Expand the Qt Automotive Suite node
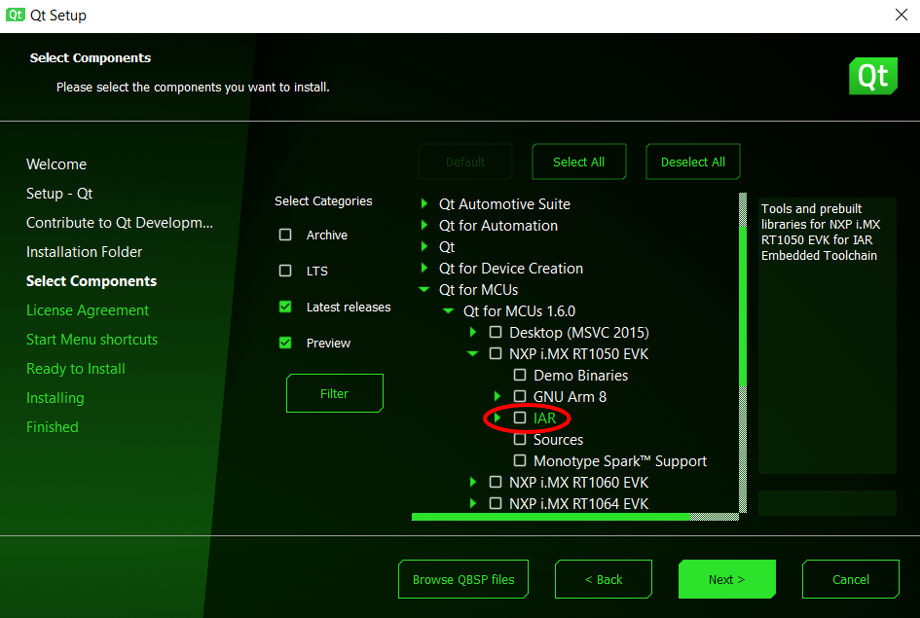Screen dimensions: 920x618 (x=424, y=204)
